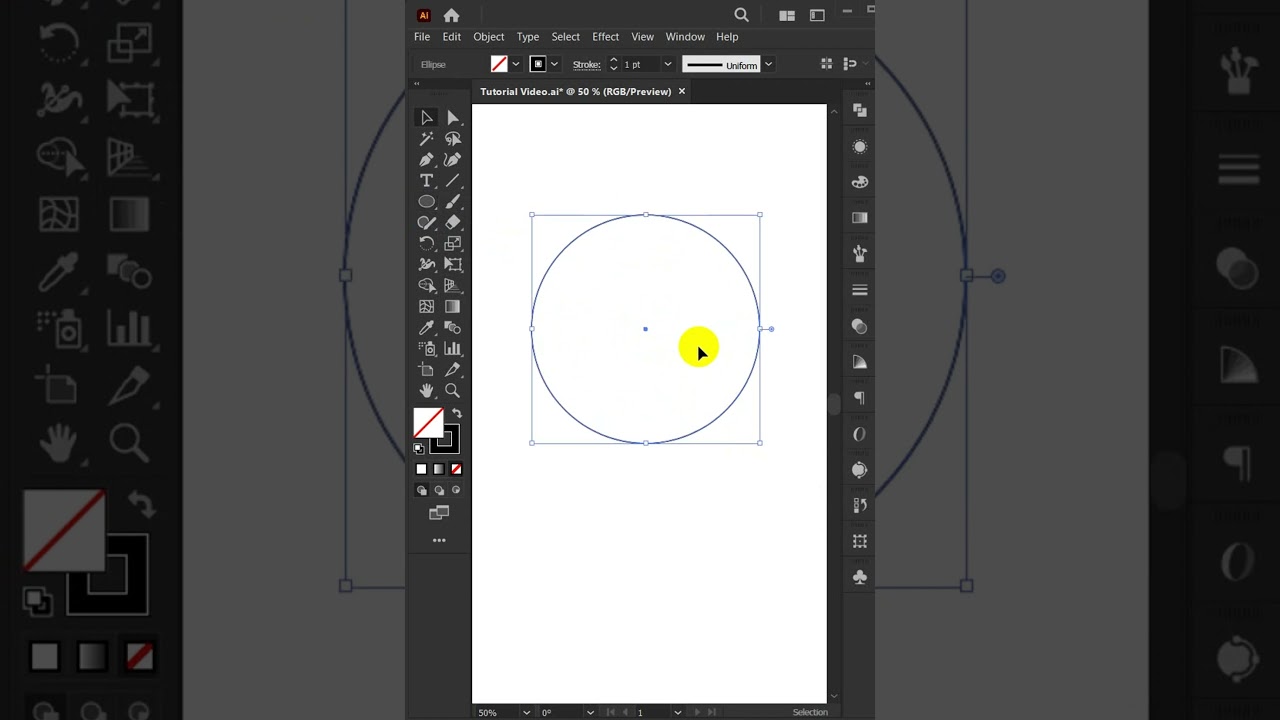Swap fill and stroke colors
The image size is (1280, 720).
coord(457,414)
